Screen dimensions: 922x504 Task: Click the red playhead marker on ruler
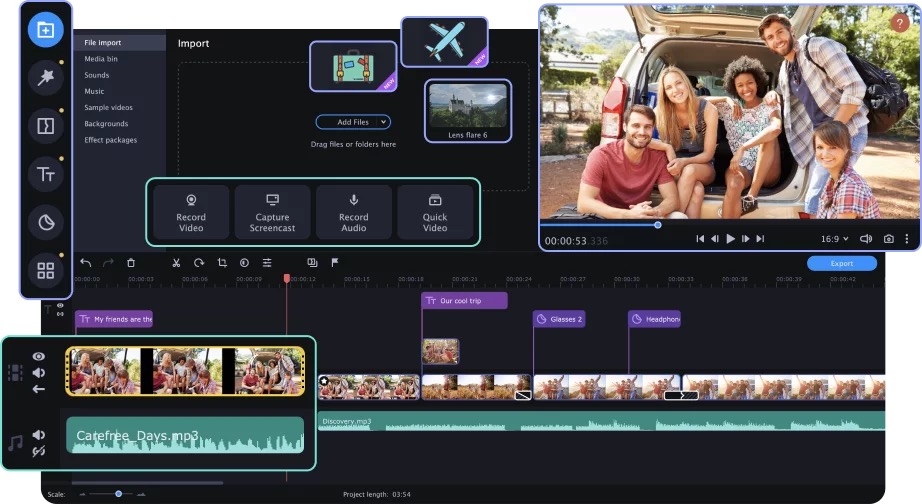tap(286, 278)
